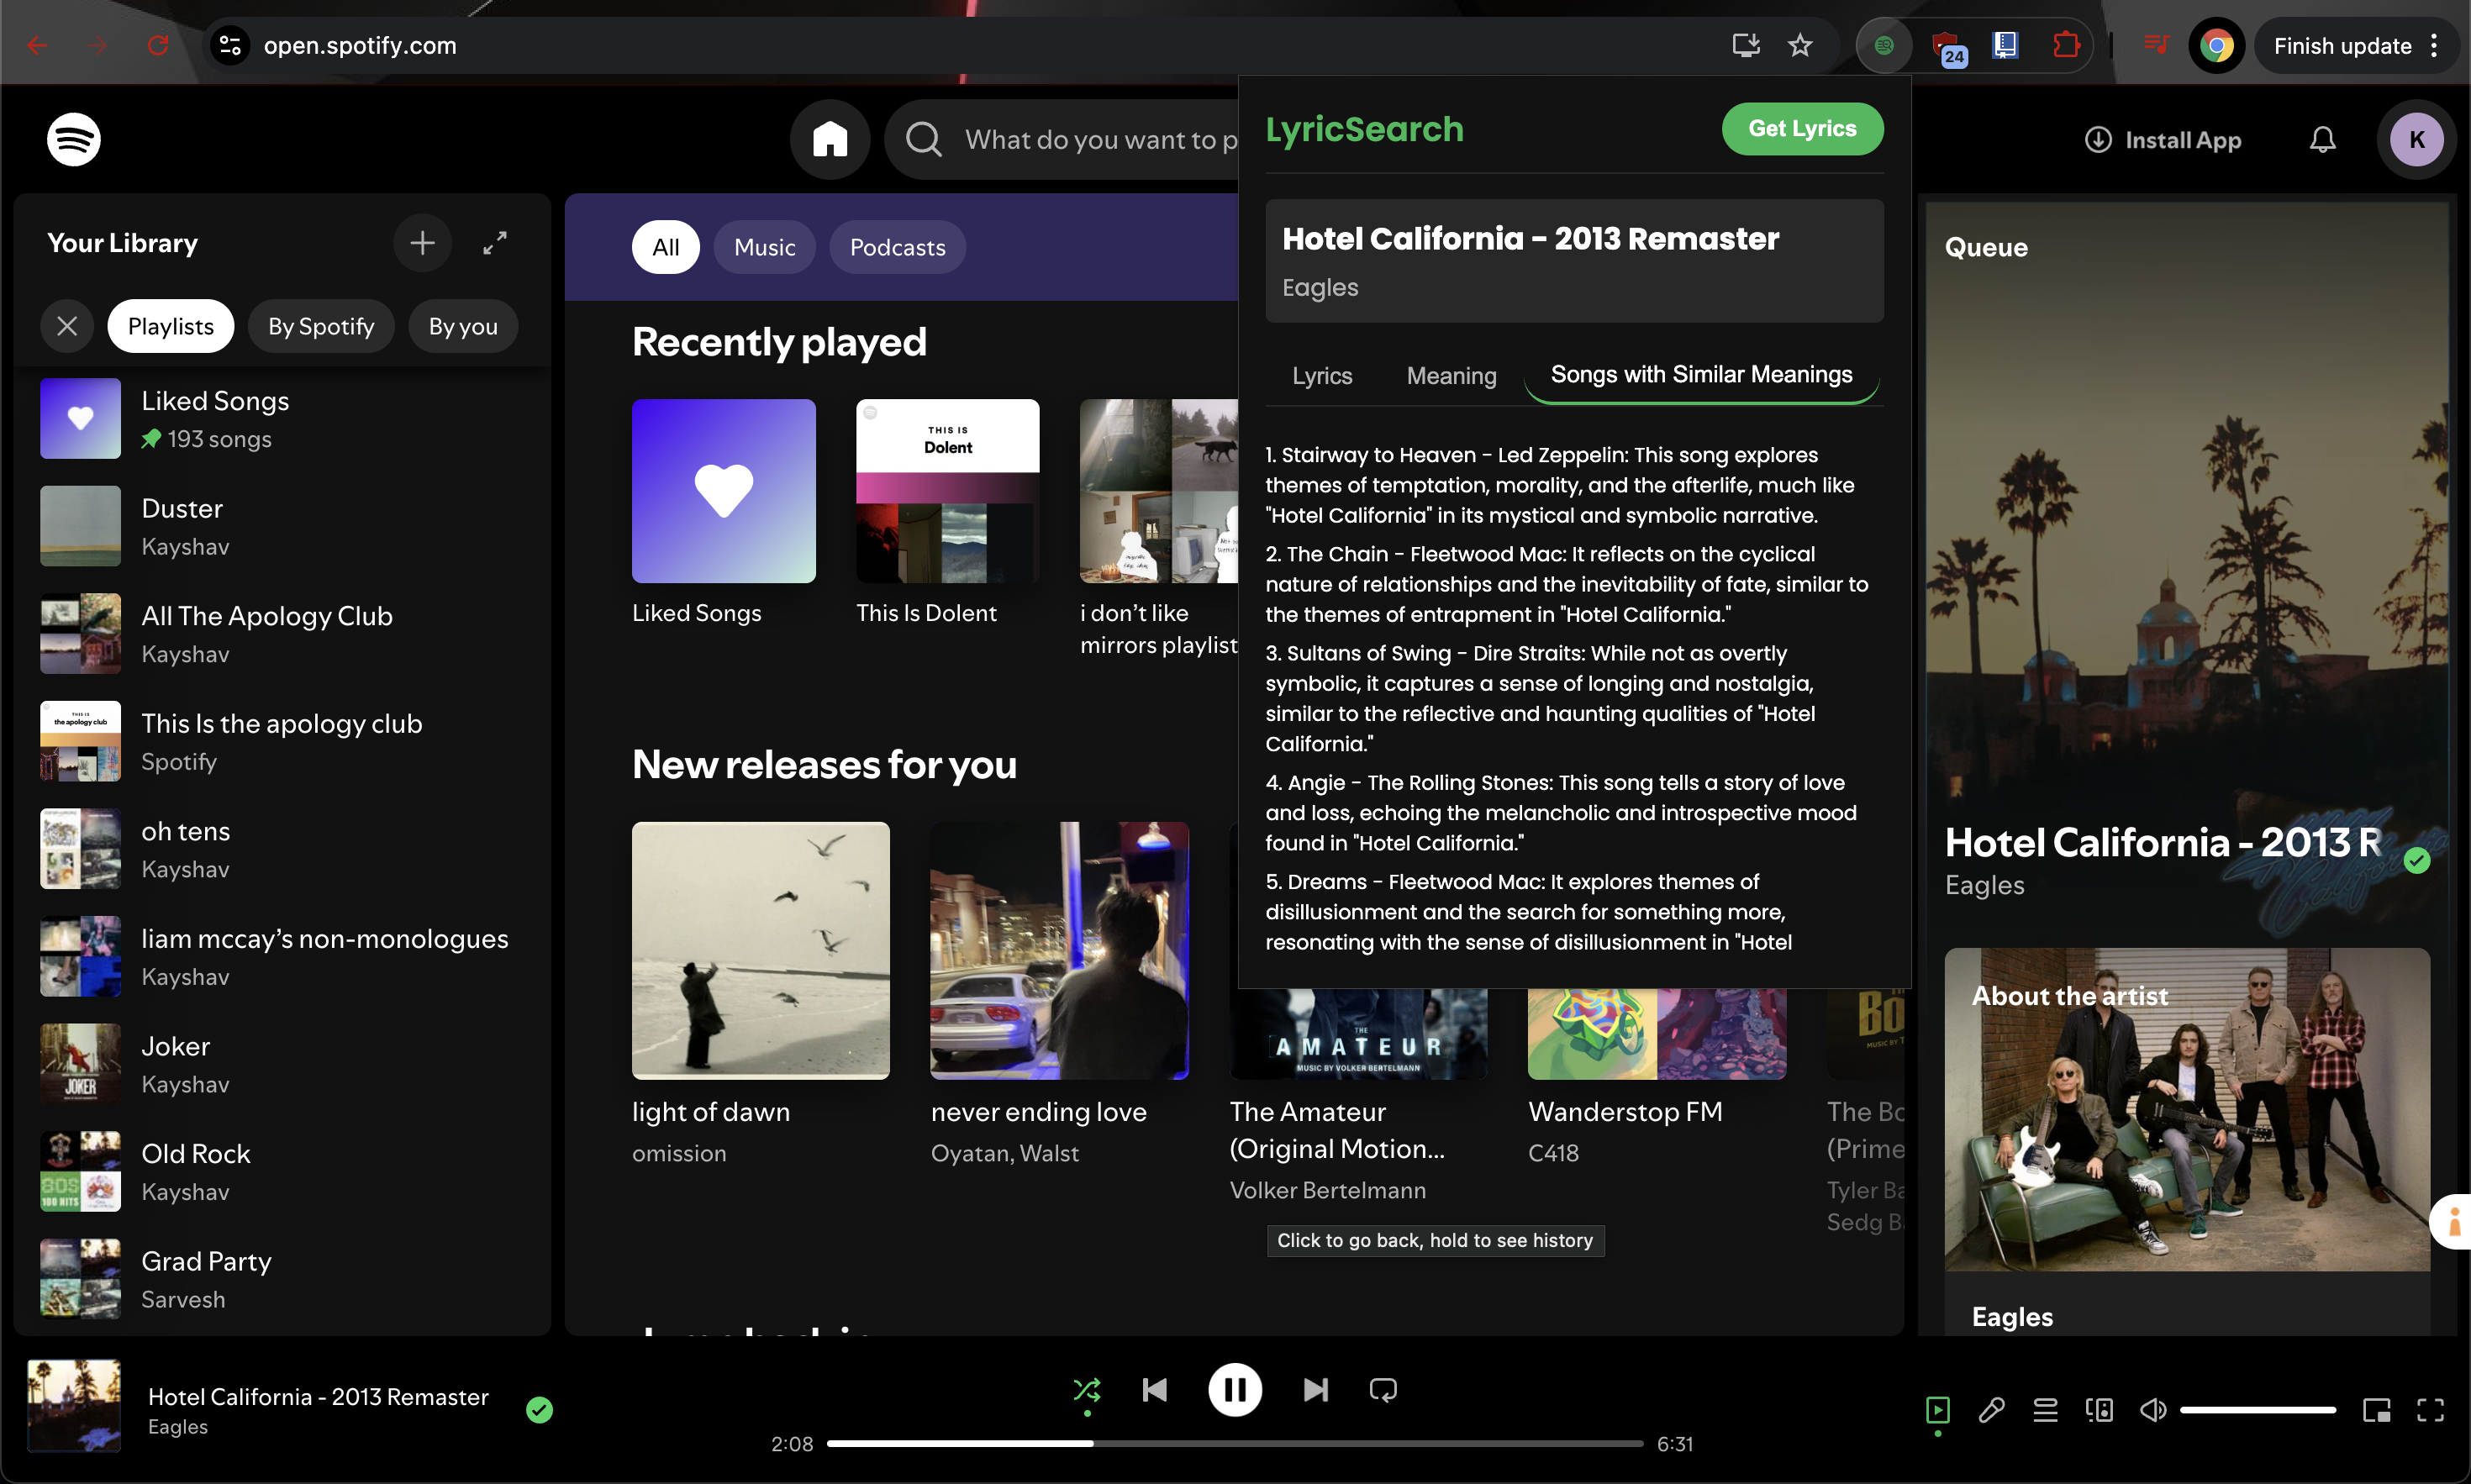Toggle shuffle playback
The width and height of the screenshot is (2471, 1484).
click(x=1087, y=1389)
